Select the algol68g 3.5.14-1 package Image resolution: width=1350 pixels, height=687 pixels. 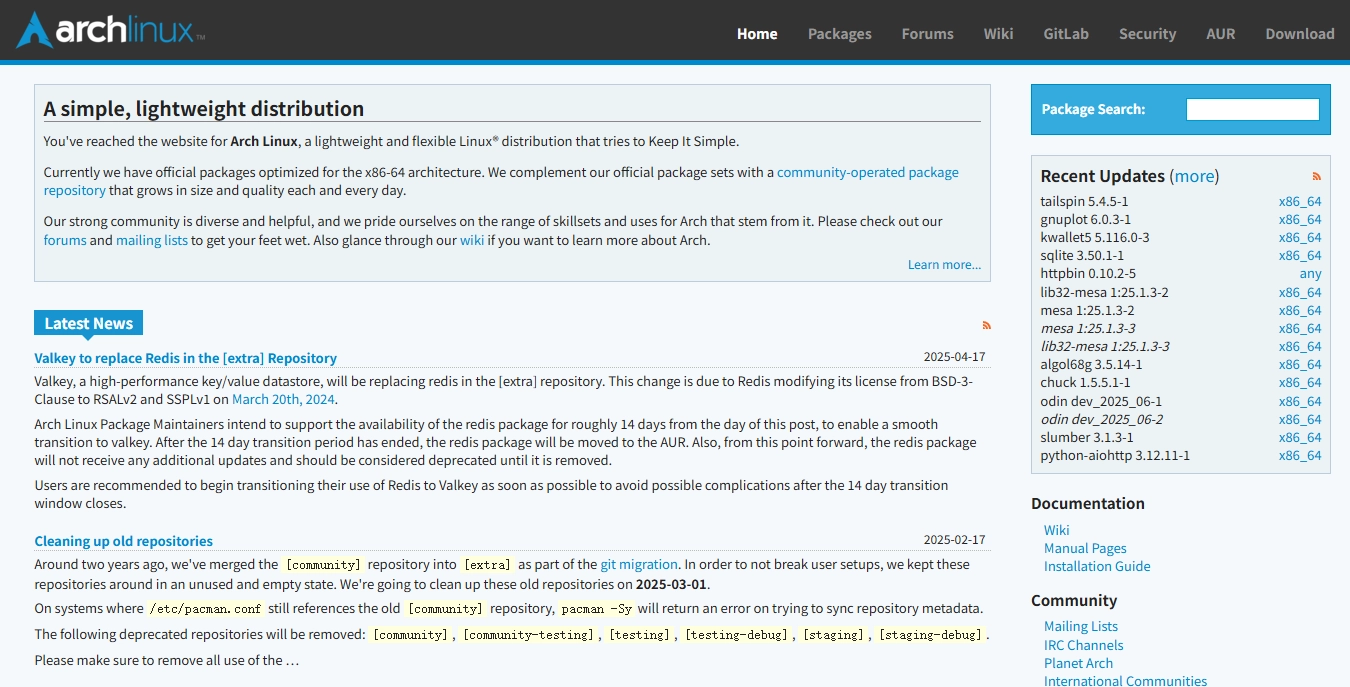coord(1092,364)
